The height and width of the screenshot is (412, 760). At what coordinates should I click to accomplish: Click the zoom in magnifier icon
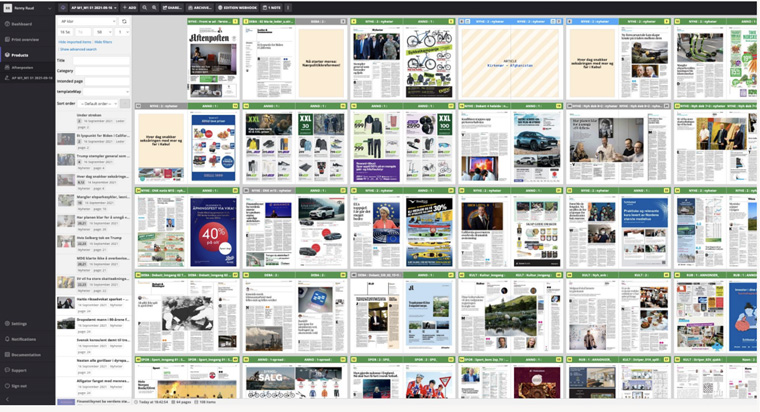point(154,8)
